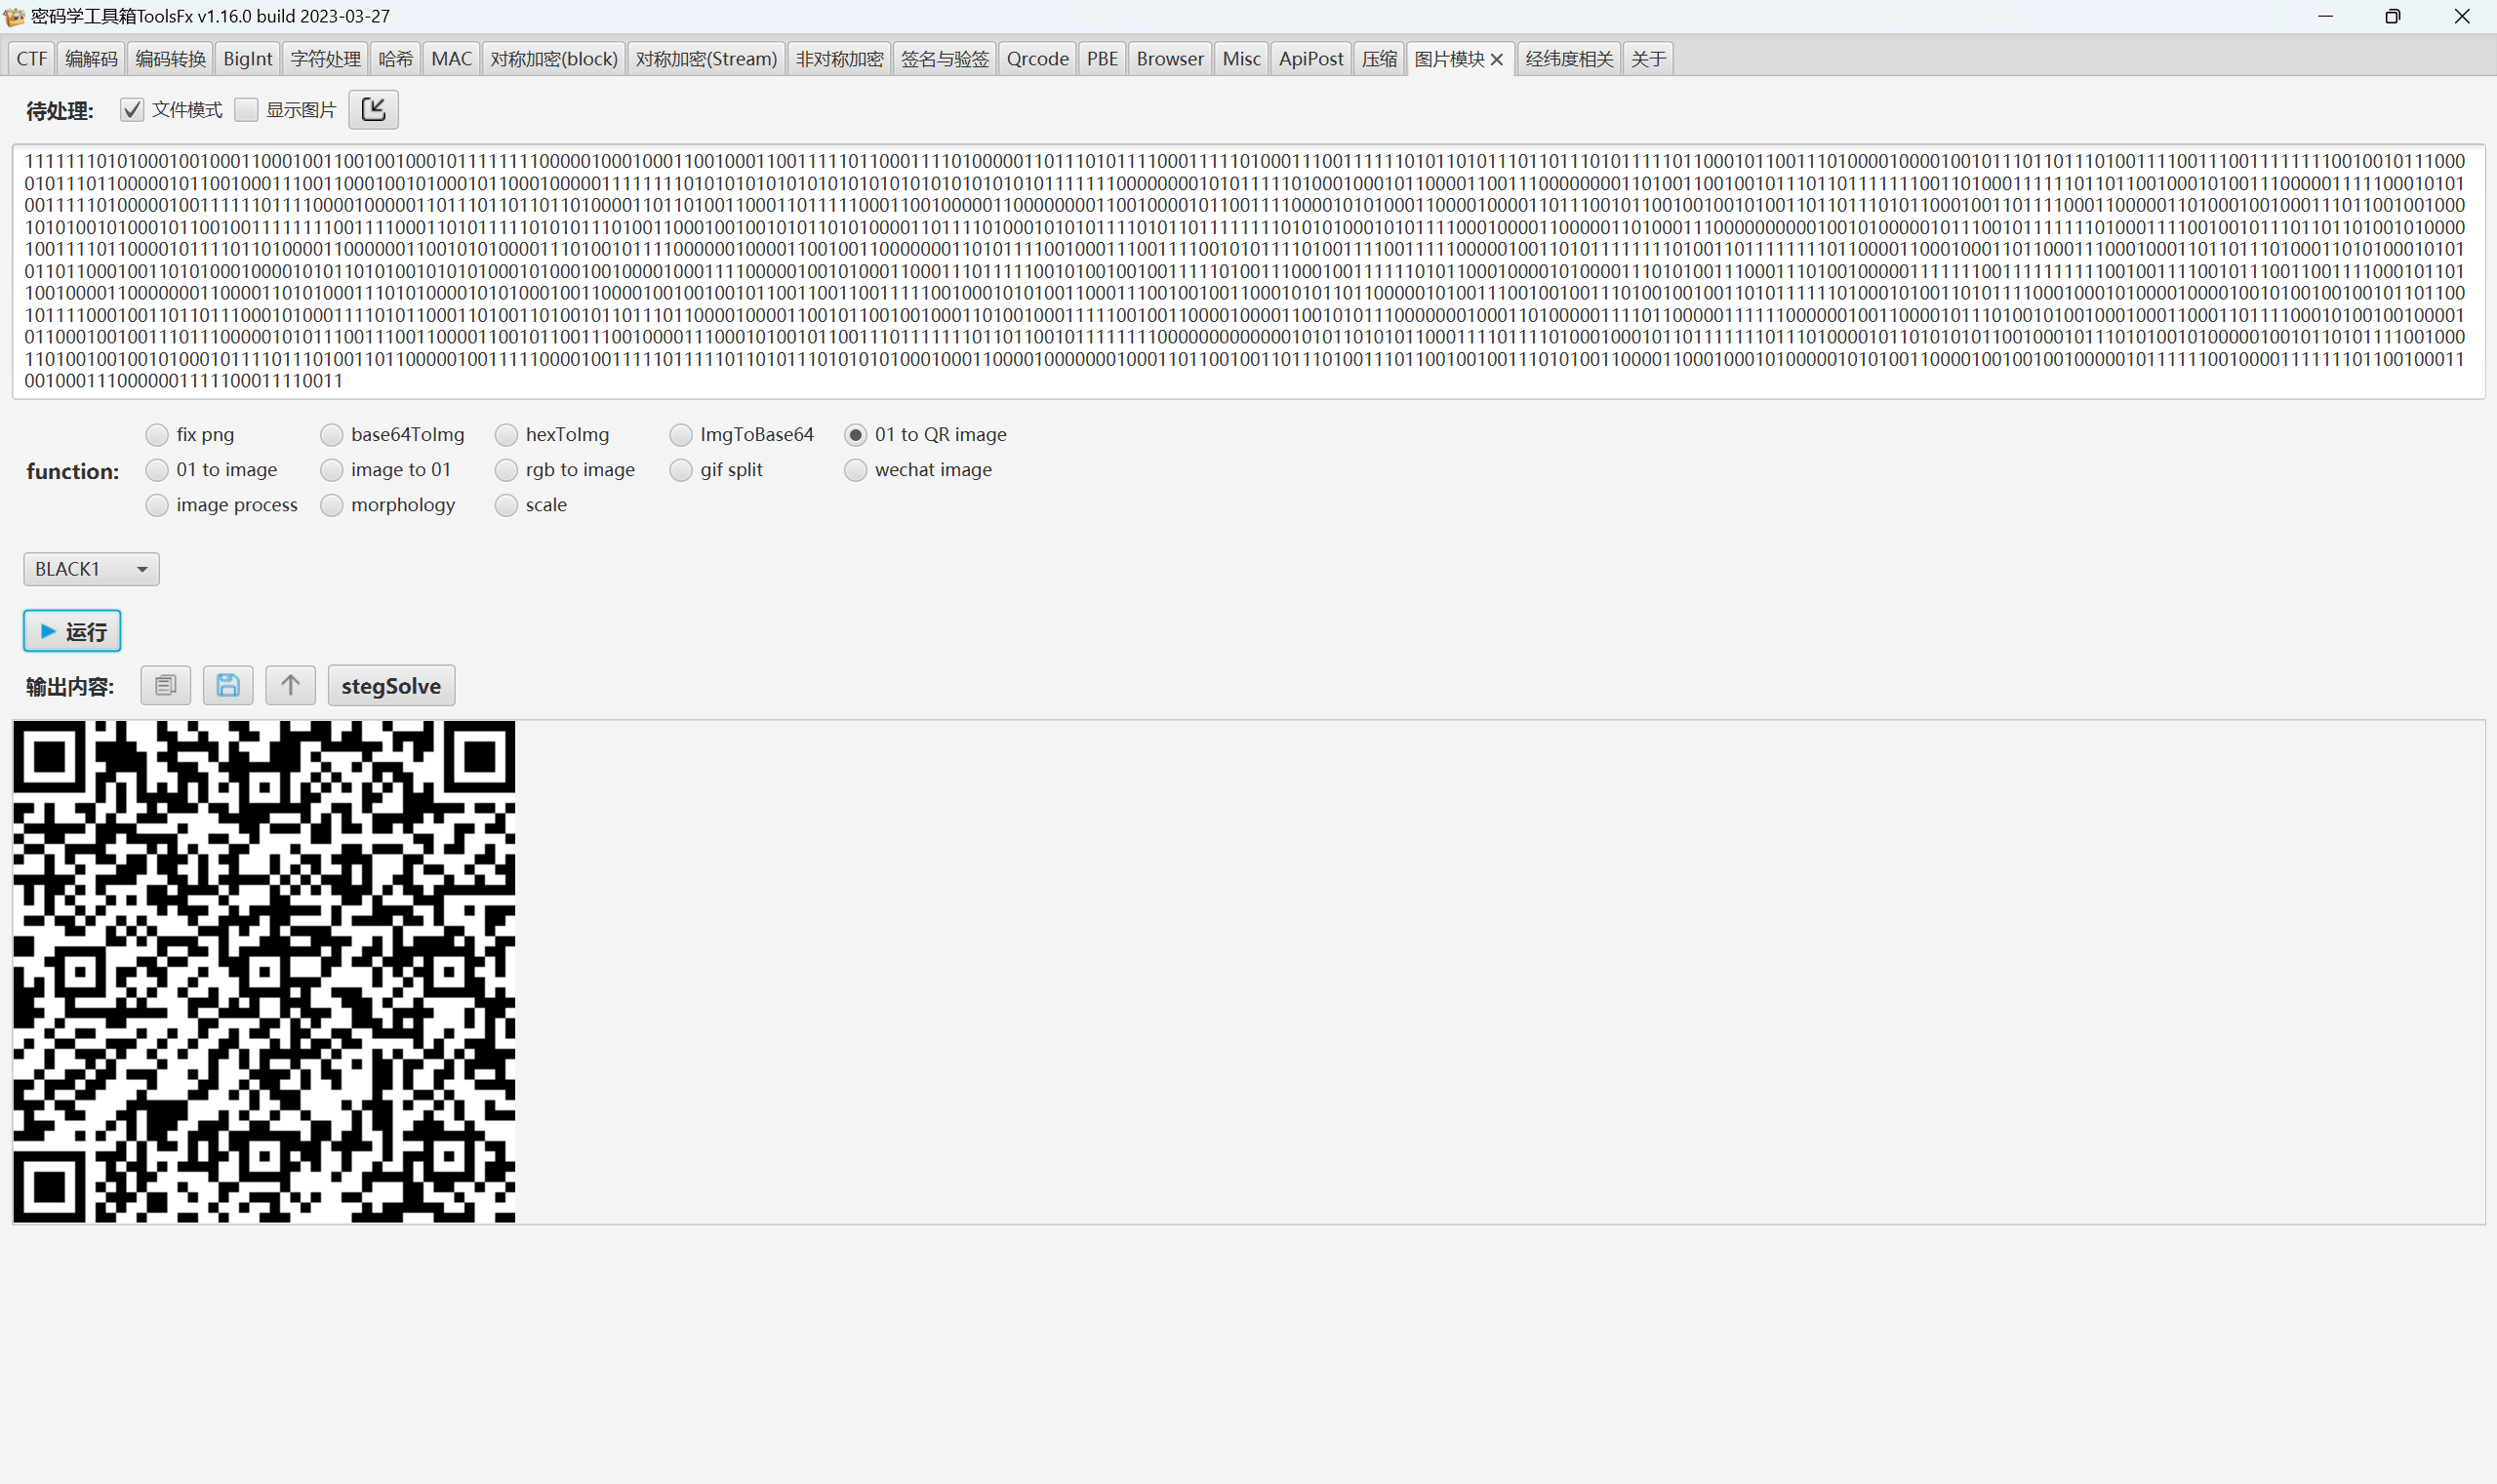Switch to the CTF tab
The image size is (2497, 1484).
pos(32,59)
